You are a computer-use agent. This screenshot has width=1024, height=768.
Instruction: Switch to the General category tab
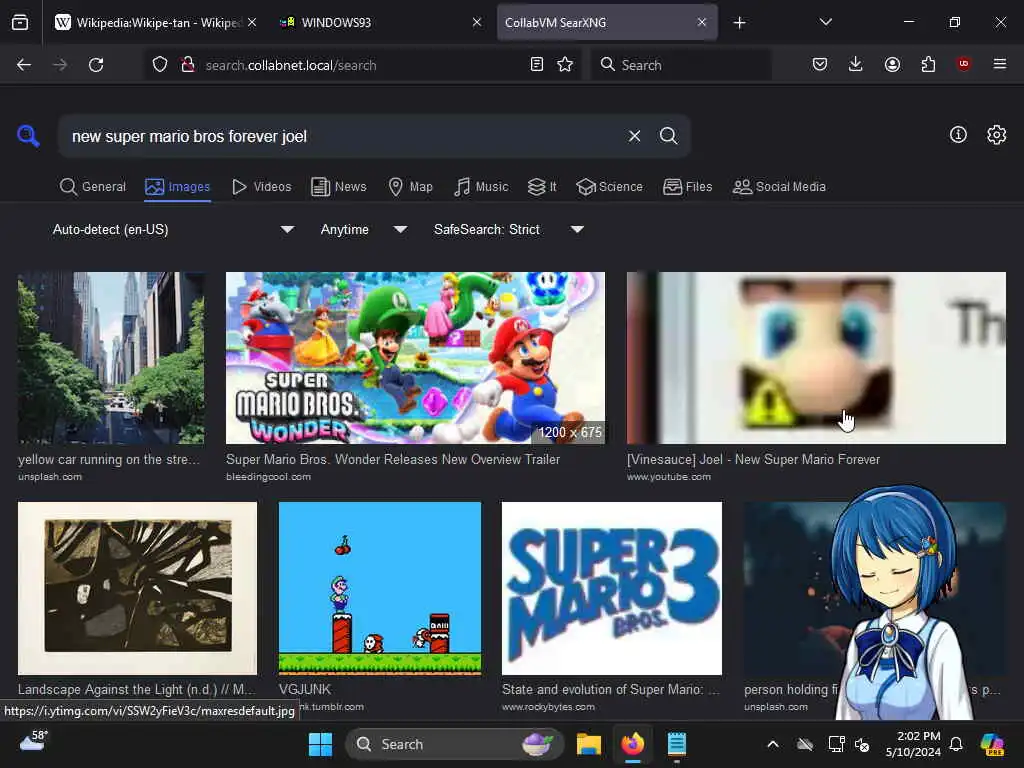(x=93, y=187)
